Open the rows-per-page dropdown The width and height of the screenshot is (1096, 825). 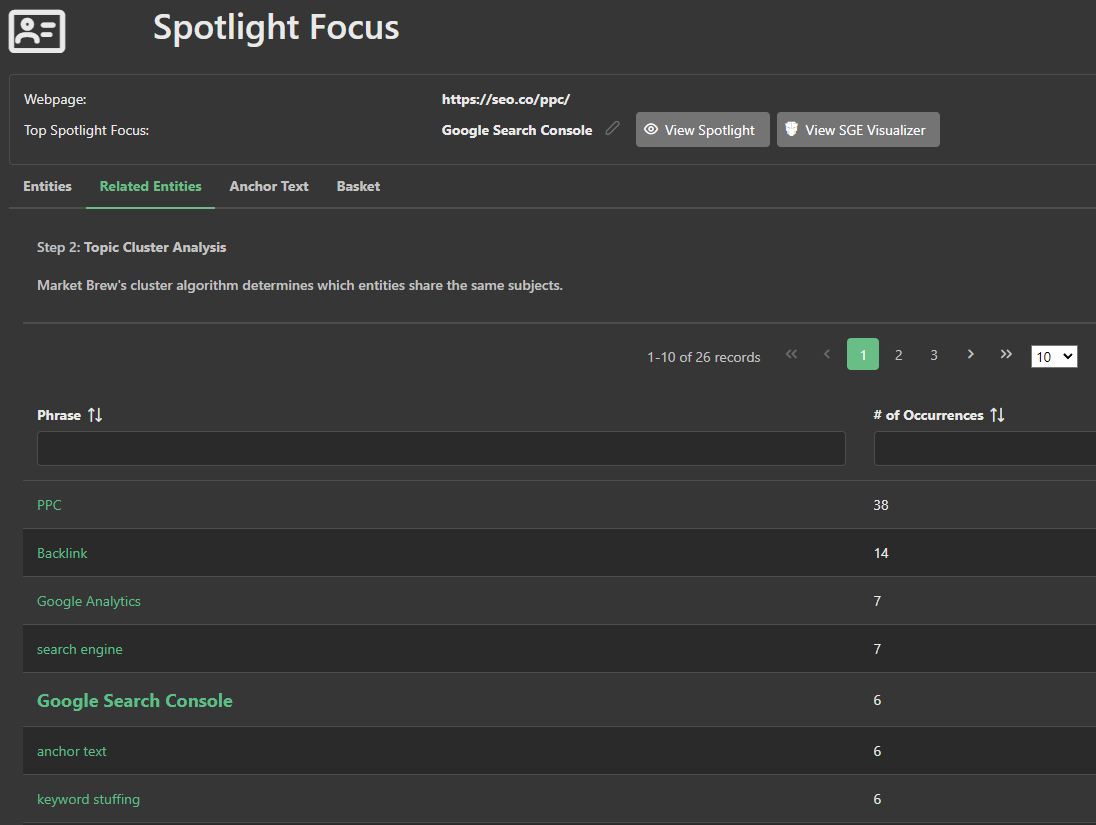pos(1054,357)
